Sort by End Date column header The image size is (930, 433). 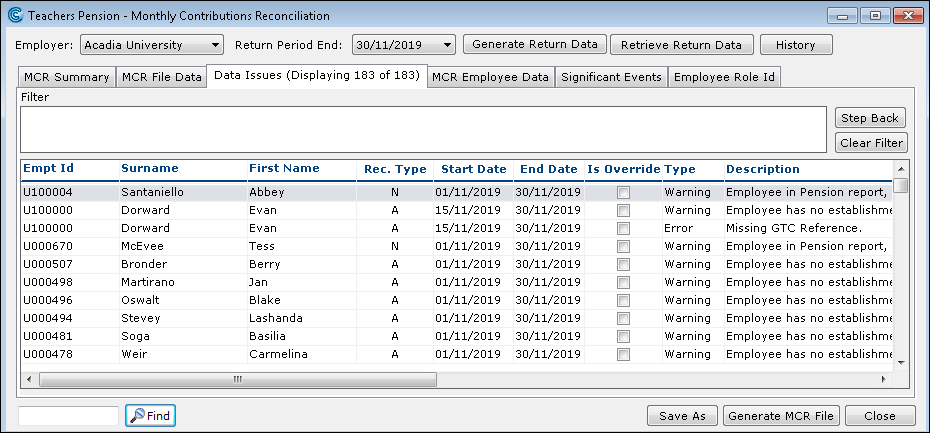(x=549, y=170)
